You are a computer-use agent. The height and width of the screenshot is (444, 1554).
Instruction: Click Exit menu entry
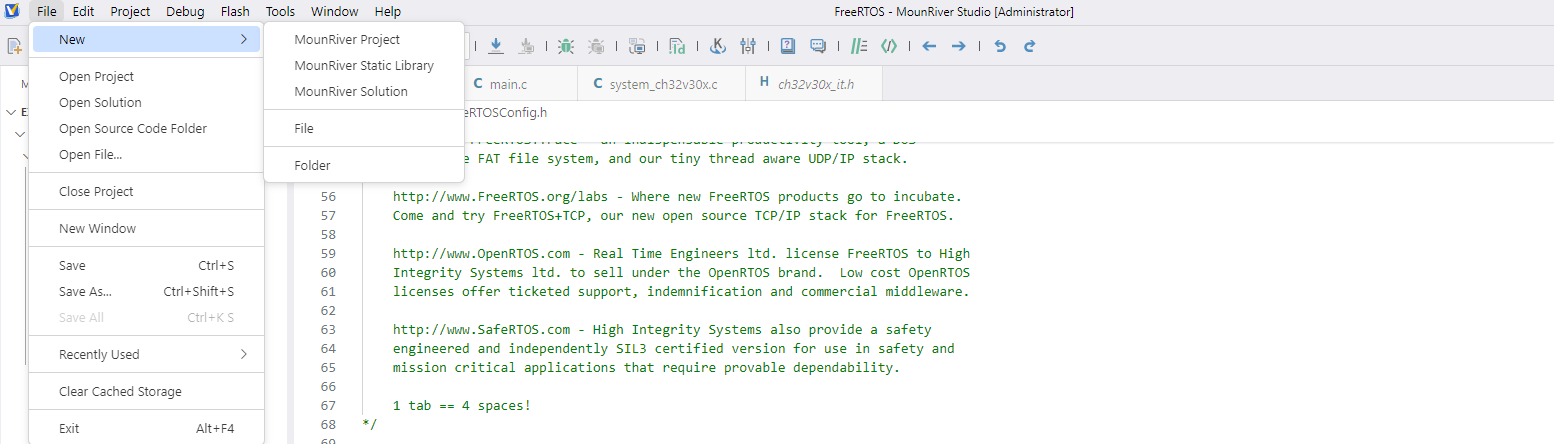[x=147, y=428]
